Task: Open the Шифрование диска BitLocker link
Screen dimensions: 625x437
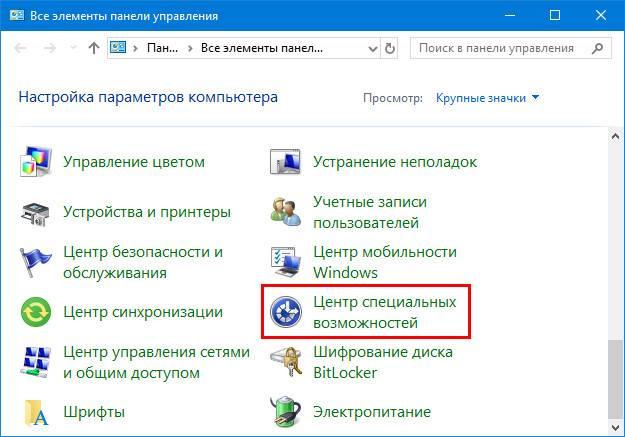Action: [383, 362]
